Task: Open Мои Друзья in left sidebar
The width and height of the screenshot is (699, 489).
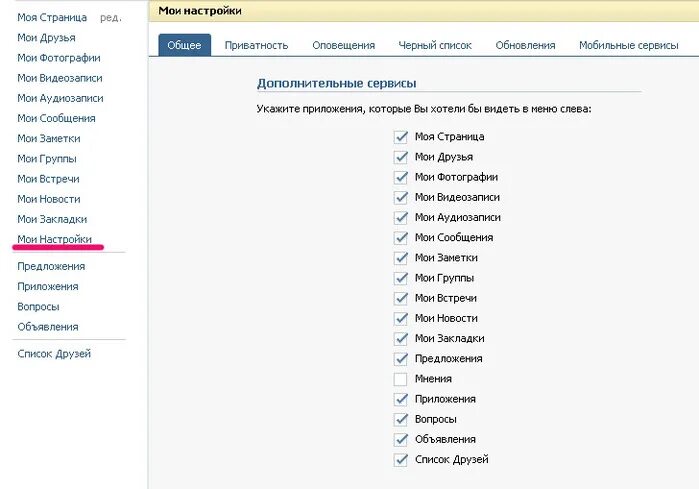Action: 46,38
